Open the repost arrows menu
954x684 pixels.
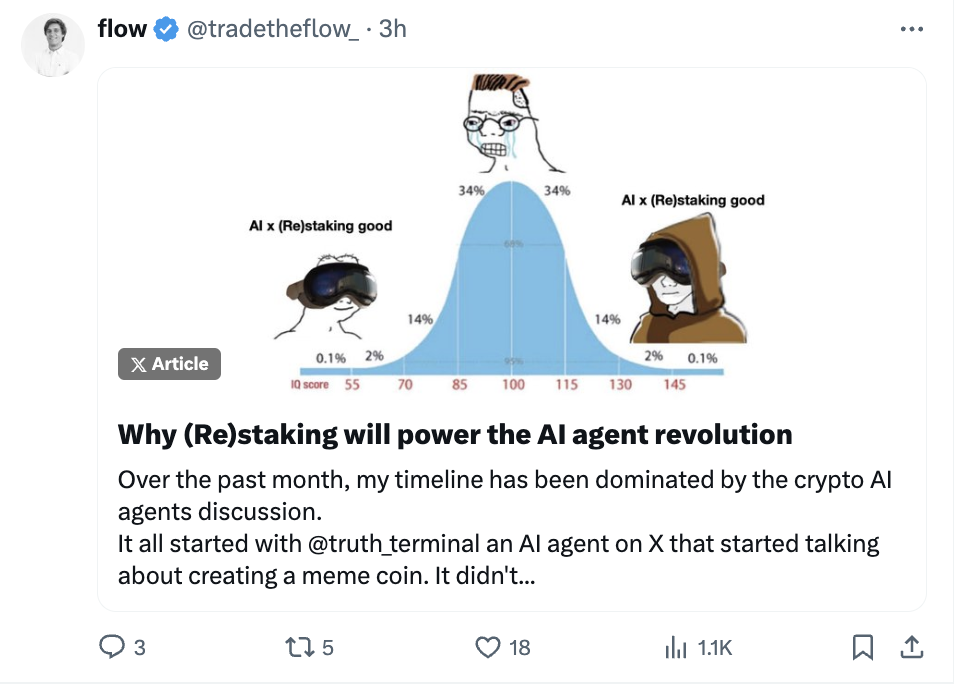tap(297, 648)
